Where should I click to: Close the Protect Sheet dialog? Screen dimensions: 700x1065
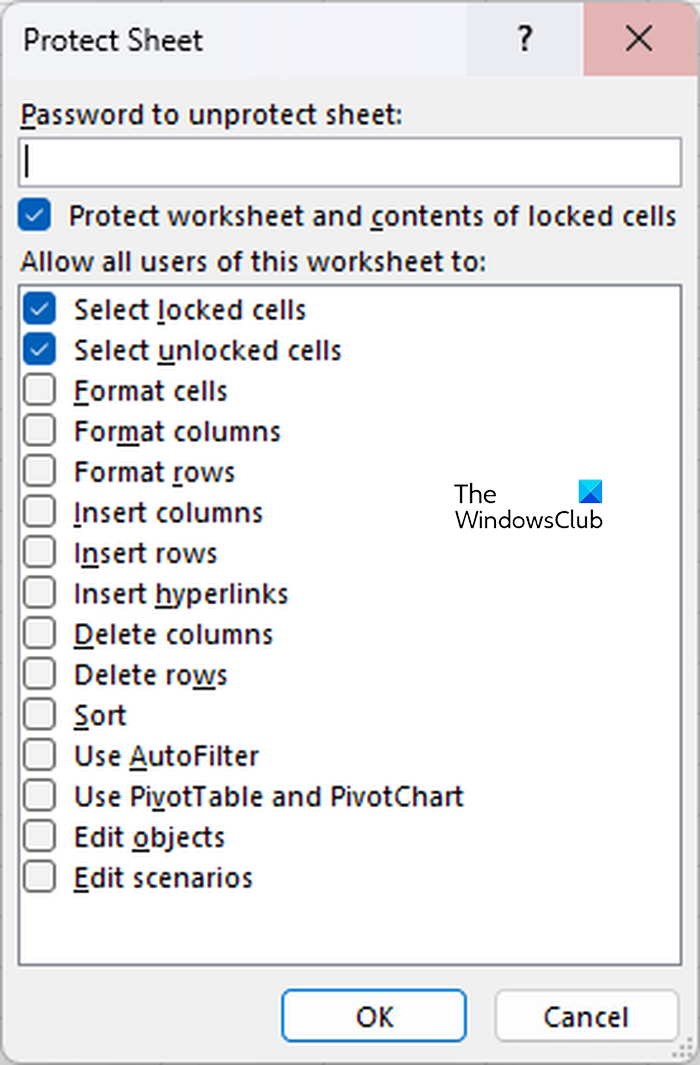point(640,39)
